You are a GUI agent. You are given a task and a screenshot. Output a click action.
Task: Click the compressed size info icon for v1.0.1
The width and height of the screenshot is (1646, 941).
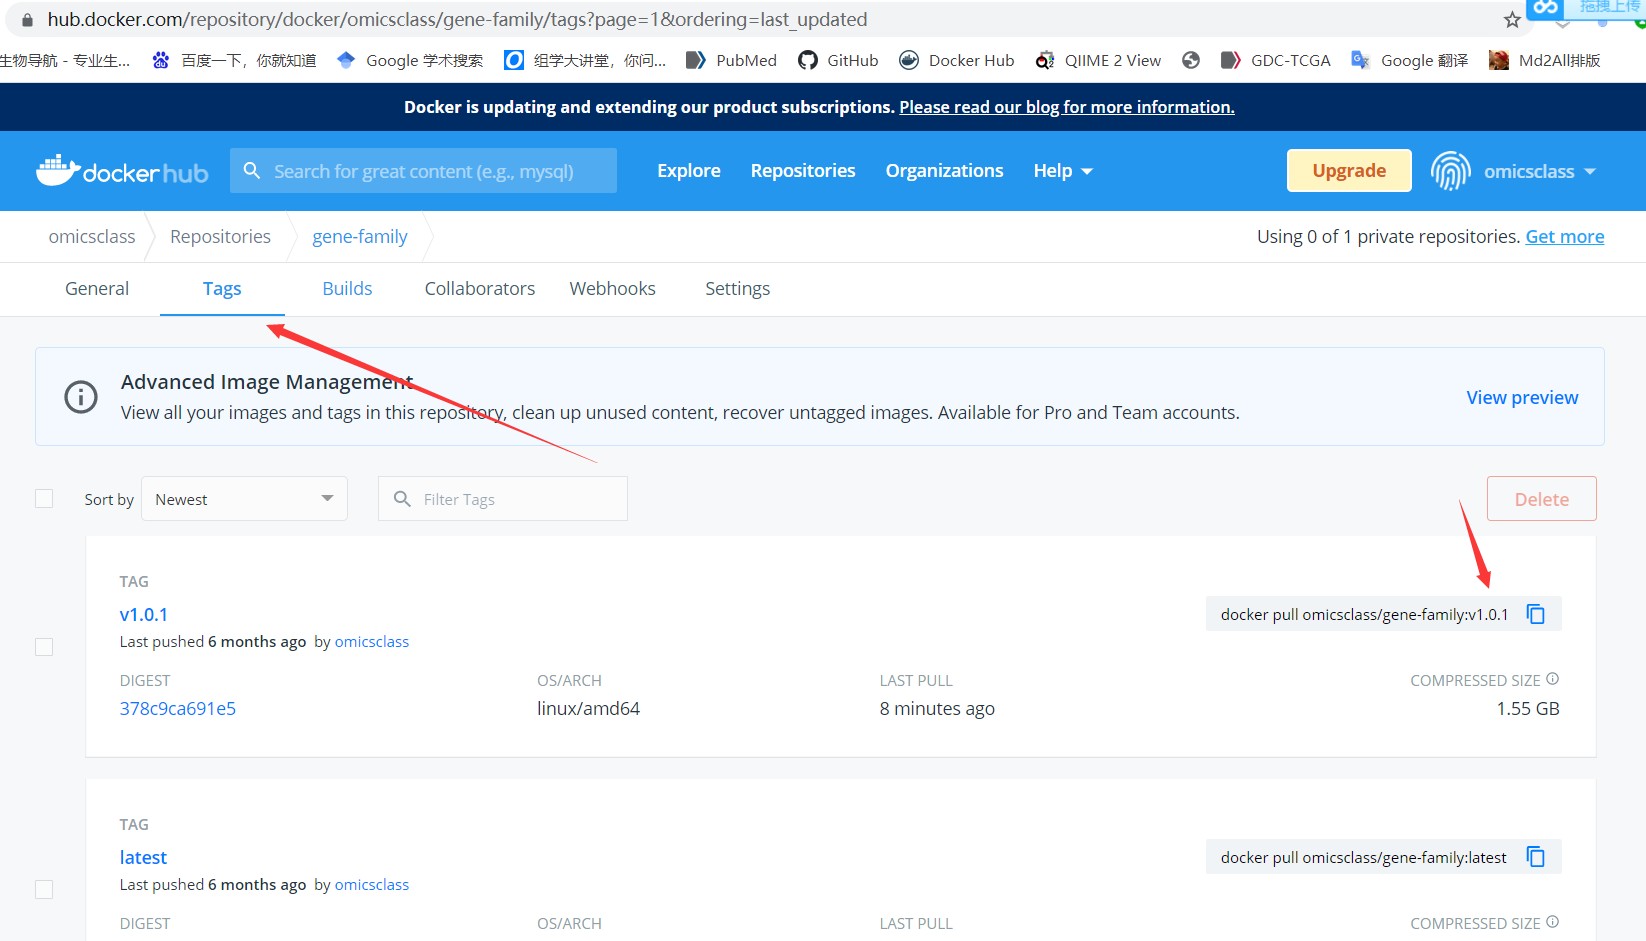1553,679
